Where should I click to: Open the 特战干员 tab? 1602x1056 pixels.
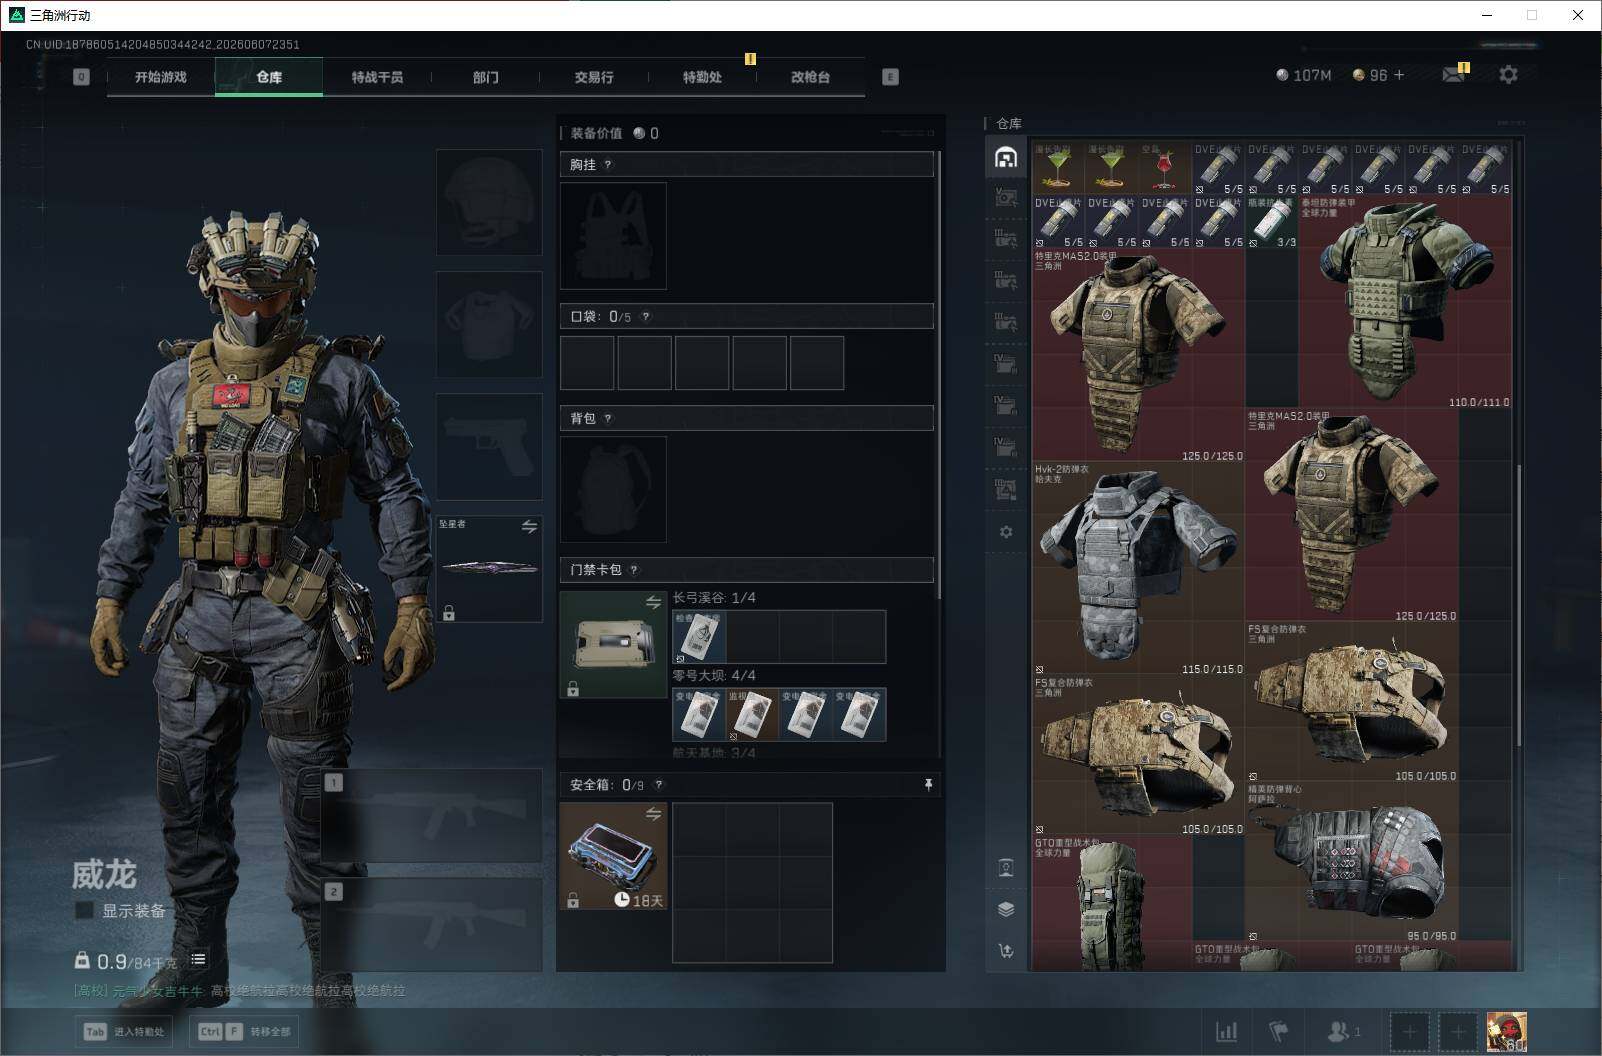[x=377, y=77]
